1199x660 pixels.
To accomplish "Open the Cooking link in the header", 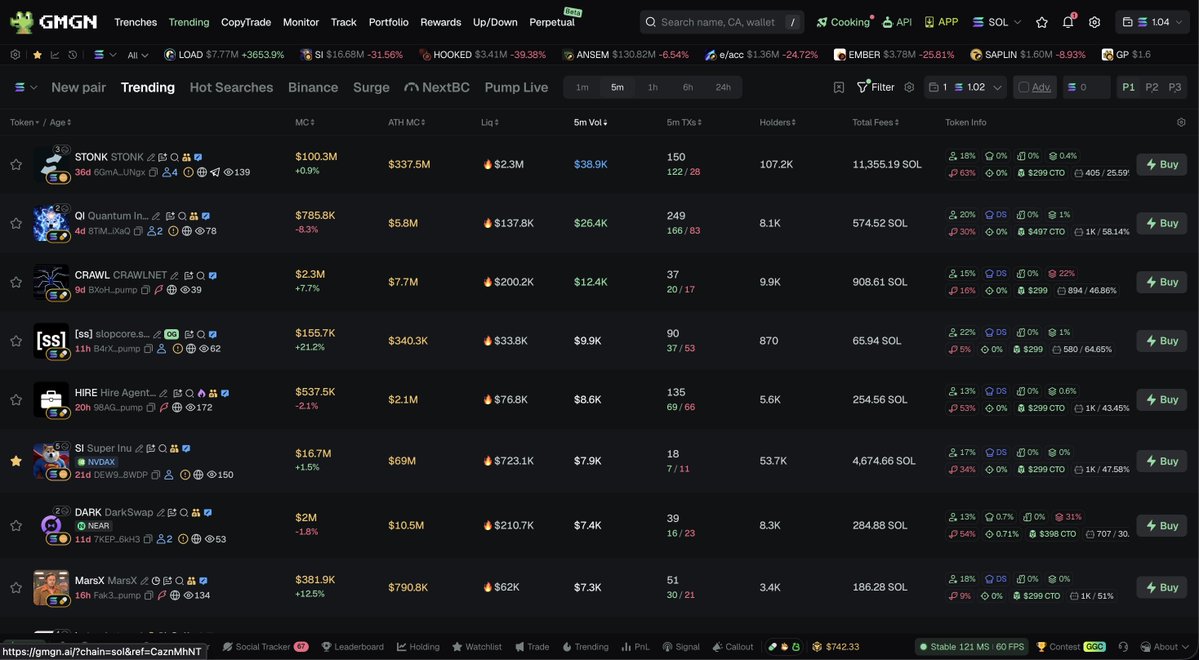I will 843,22.
